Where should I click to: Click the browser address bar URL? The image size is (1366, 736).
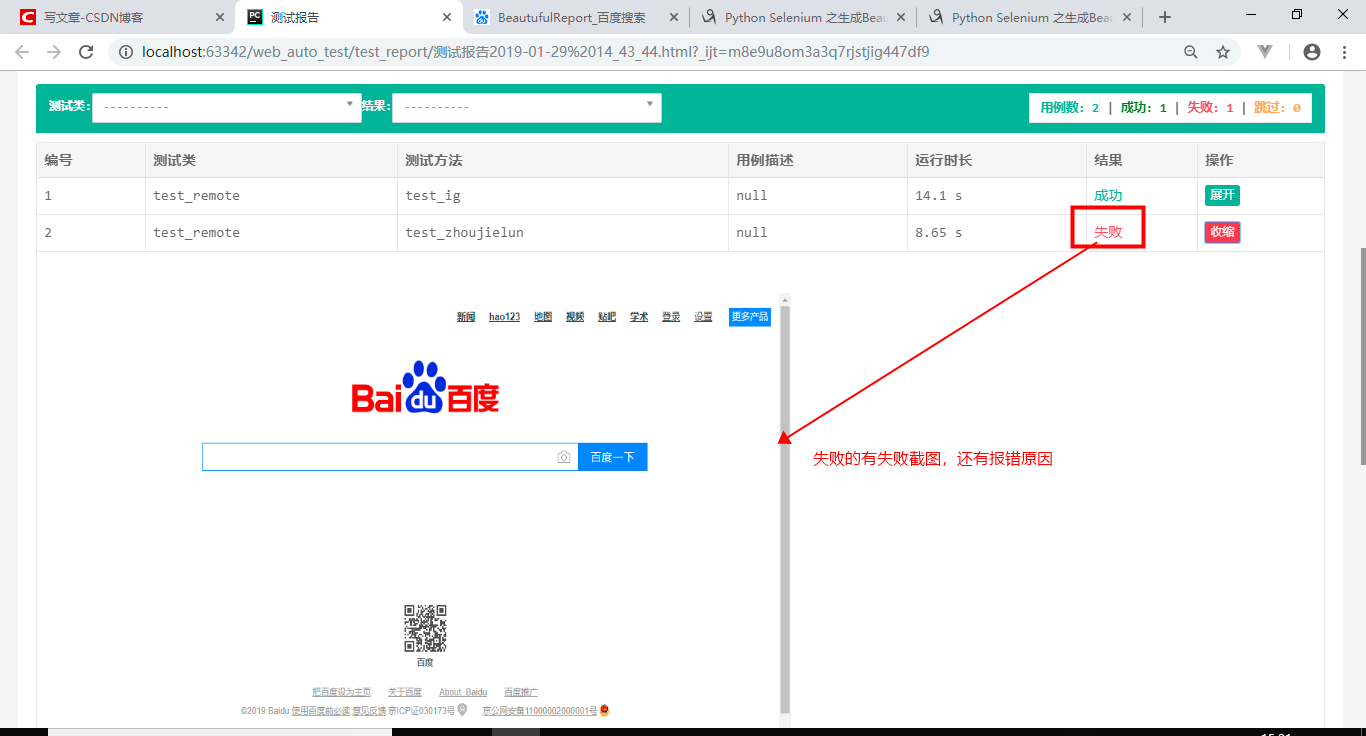pyautogui.click(x=536, y=52)
